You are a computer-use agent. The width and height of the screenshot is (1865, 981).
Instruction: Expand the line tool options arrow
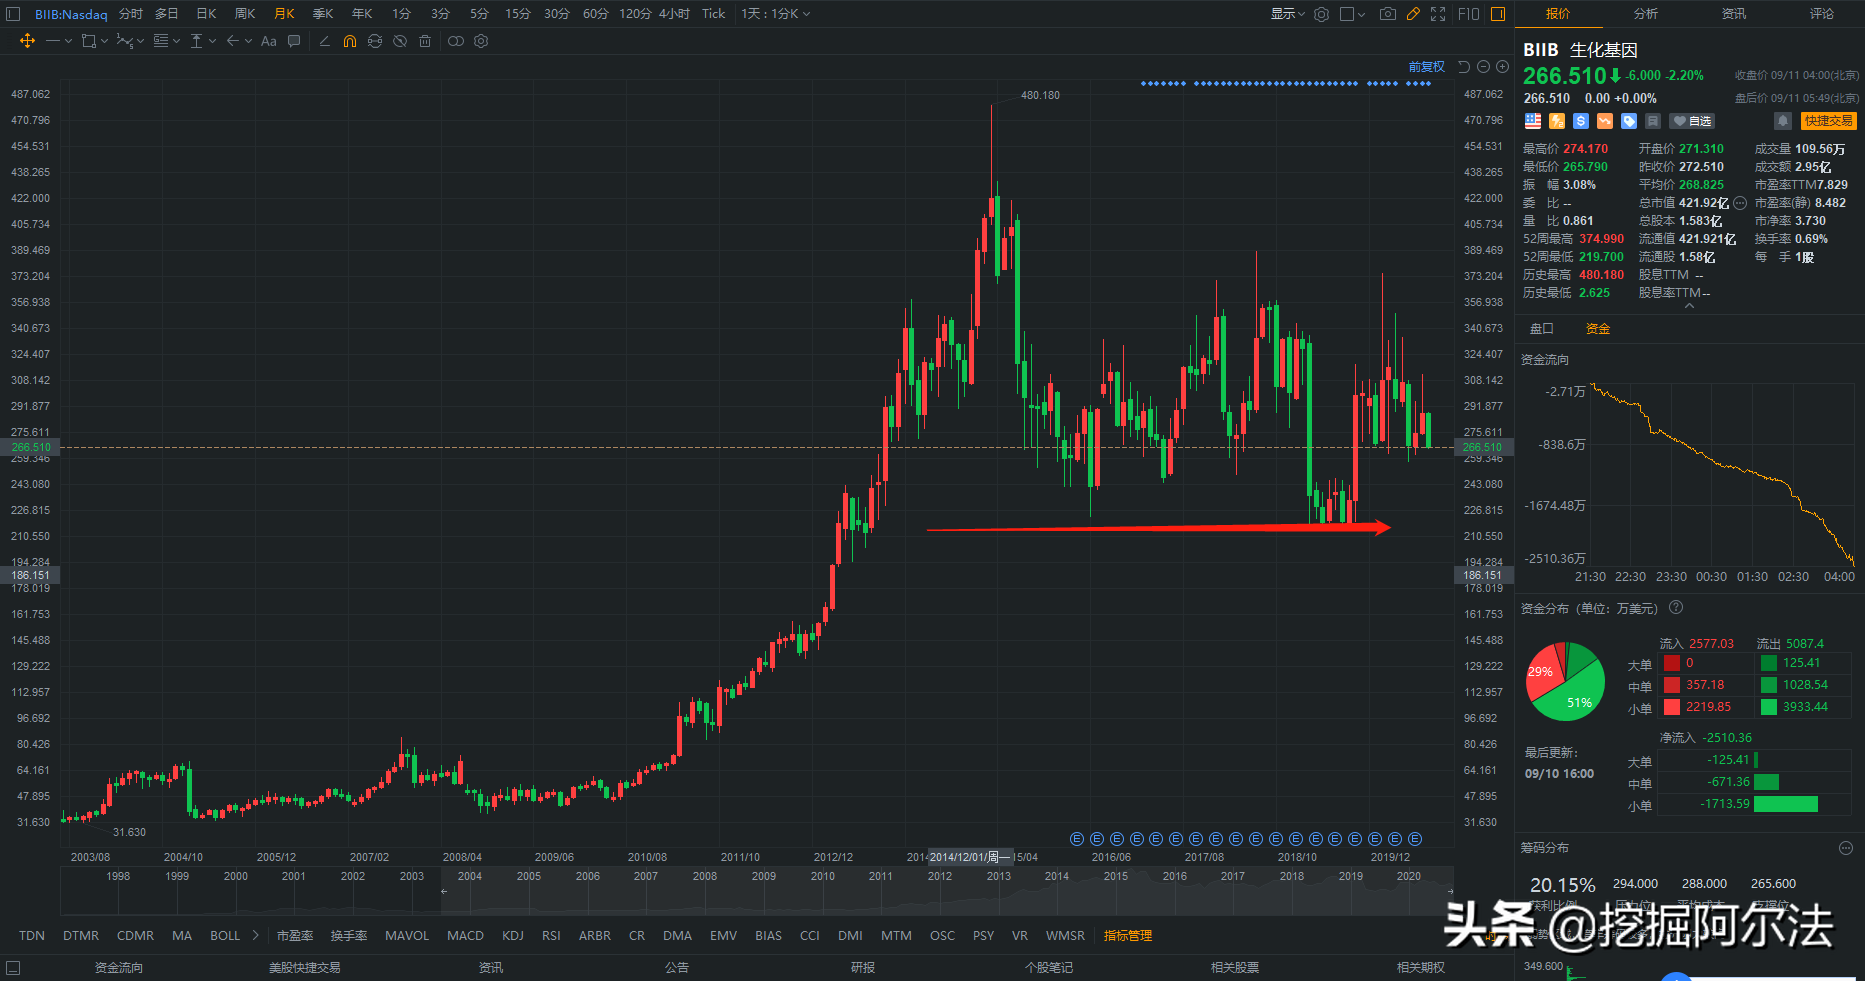(68, 41)
